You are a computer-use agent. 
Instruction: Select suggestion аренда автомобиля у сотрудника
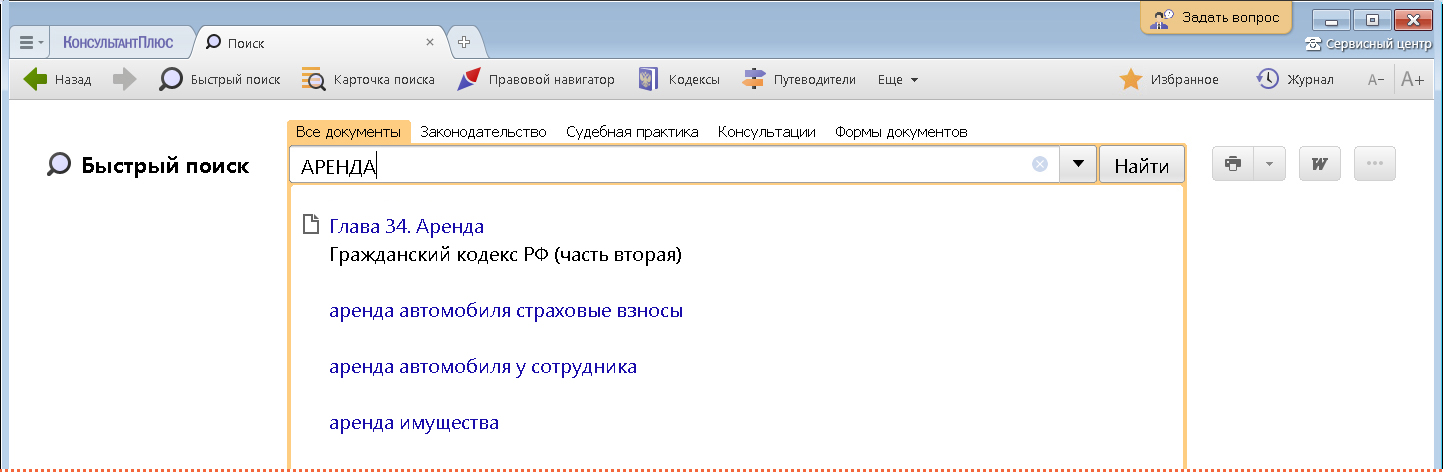coord(483,367)
